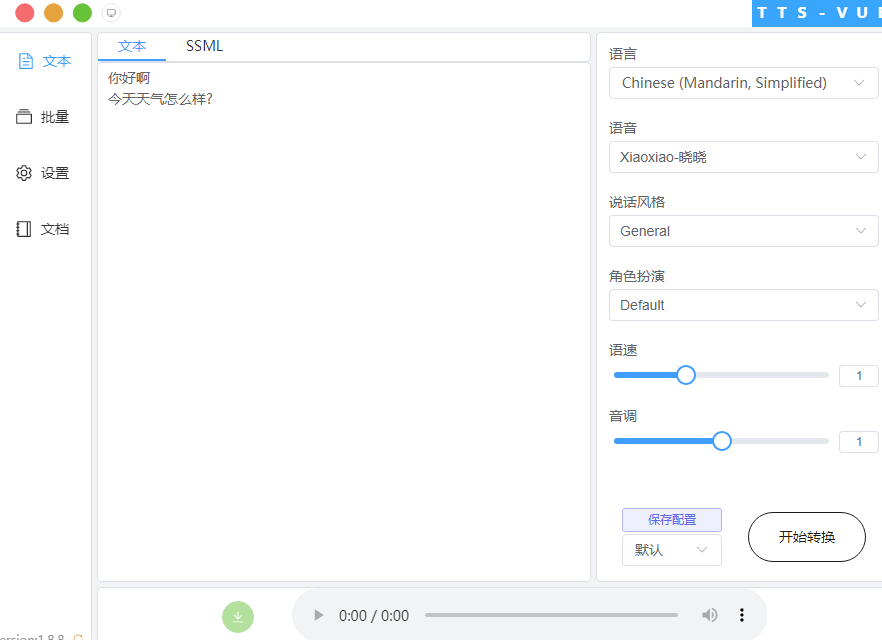Screen dimensions: 882x640
Task: Click the 保存配置 save config button
Action: [671, 519]
